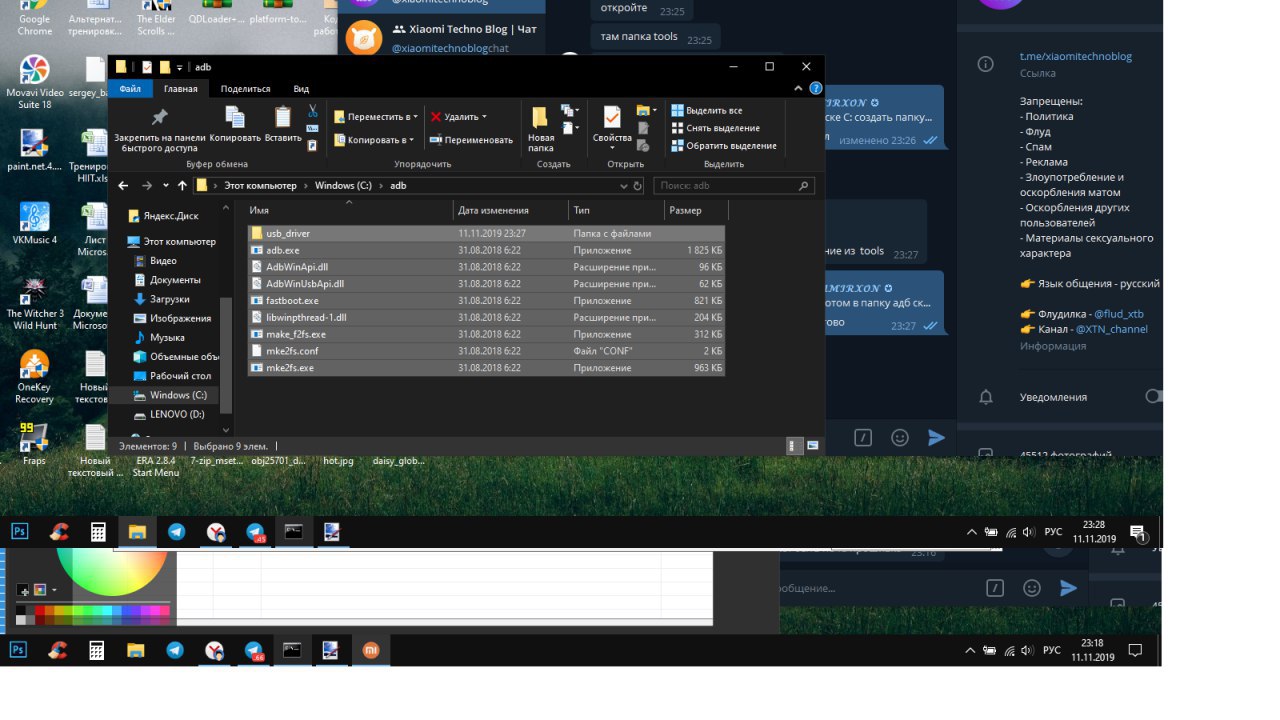
Task: Switch to the Главная ribbon tab
Action: pos(181,89)
